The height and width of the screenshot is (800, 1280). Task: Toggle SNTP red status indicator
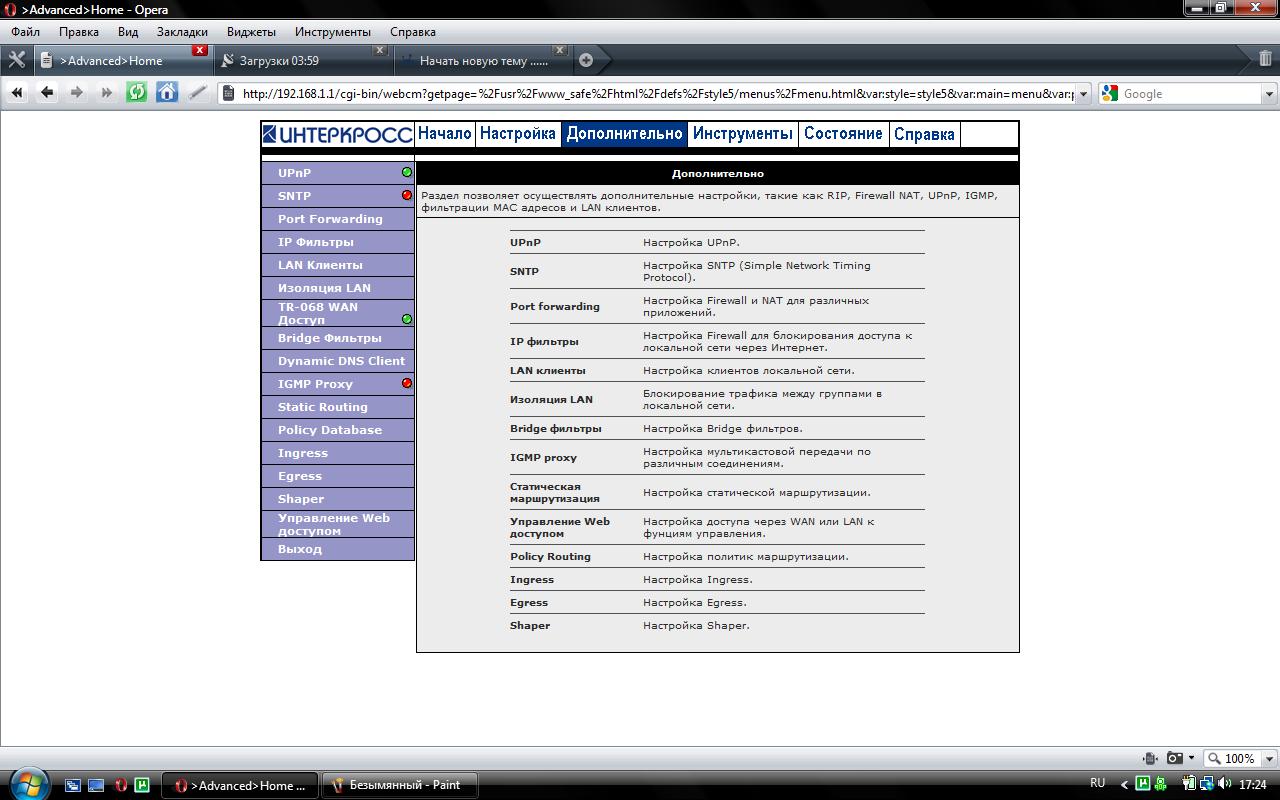coord(407,196)
